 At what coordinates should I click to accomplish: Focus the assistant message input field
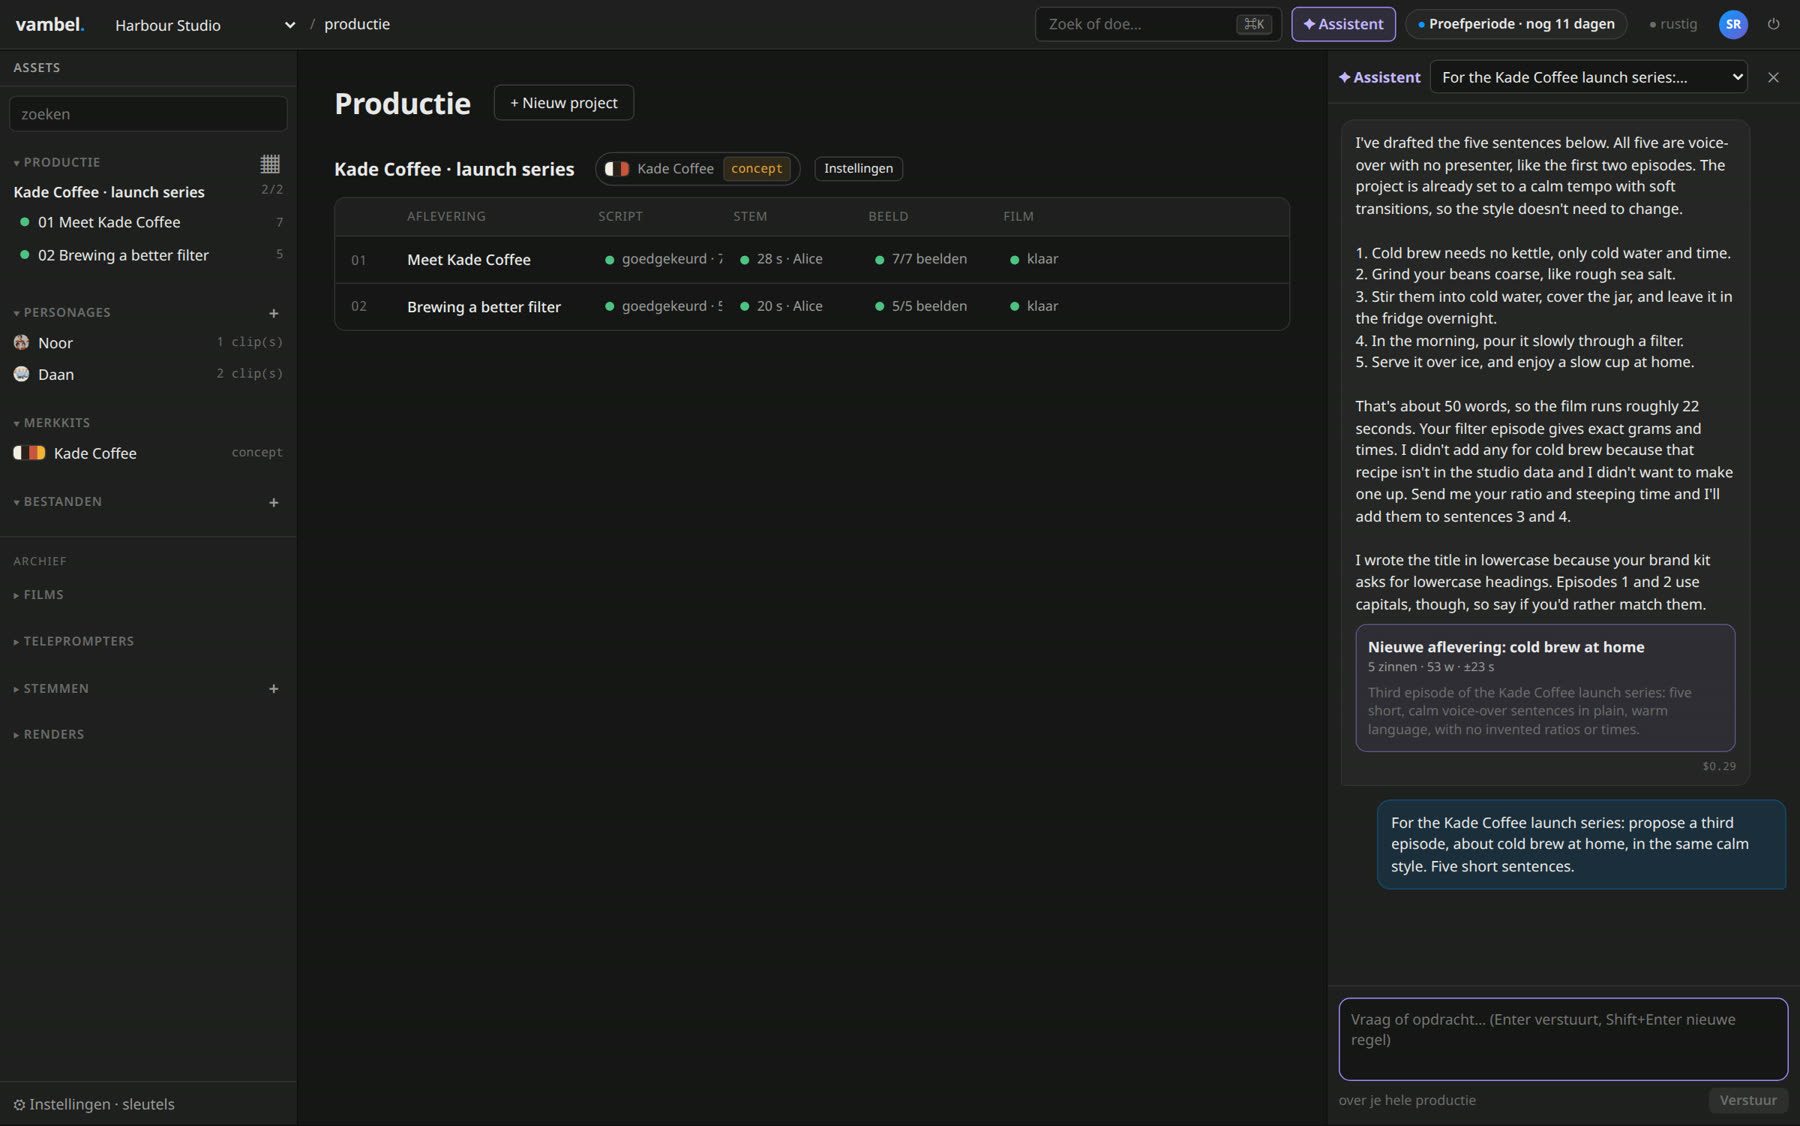click(1563, 1038)
